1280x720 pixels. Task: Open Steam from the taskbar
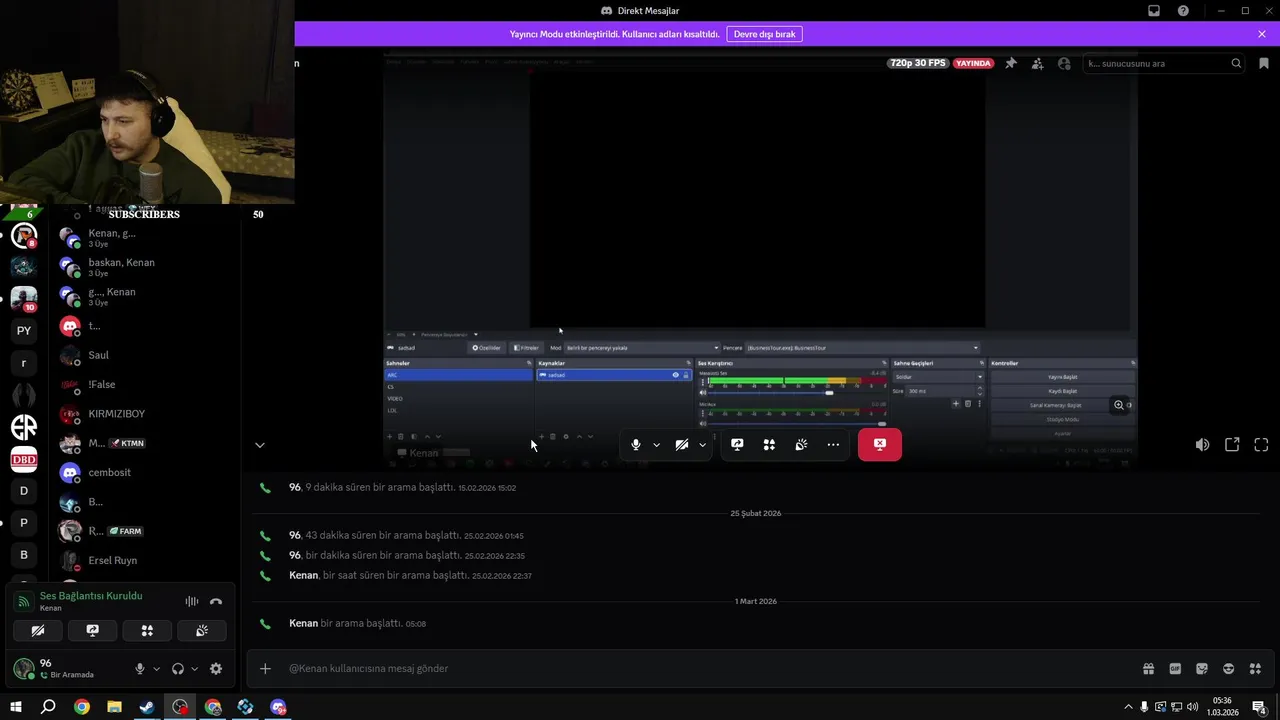pyautogui.click(x=147, y=707)
